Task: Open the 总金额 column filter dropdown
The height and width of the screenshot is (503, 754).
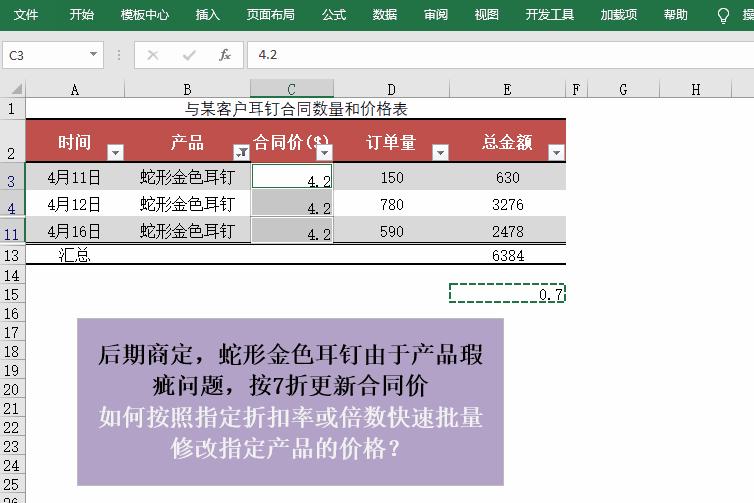Action: pos(556,152)
